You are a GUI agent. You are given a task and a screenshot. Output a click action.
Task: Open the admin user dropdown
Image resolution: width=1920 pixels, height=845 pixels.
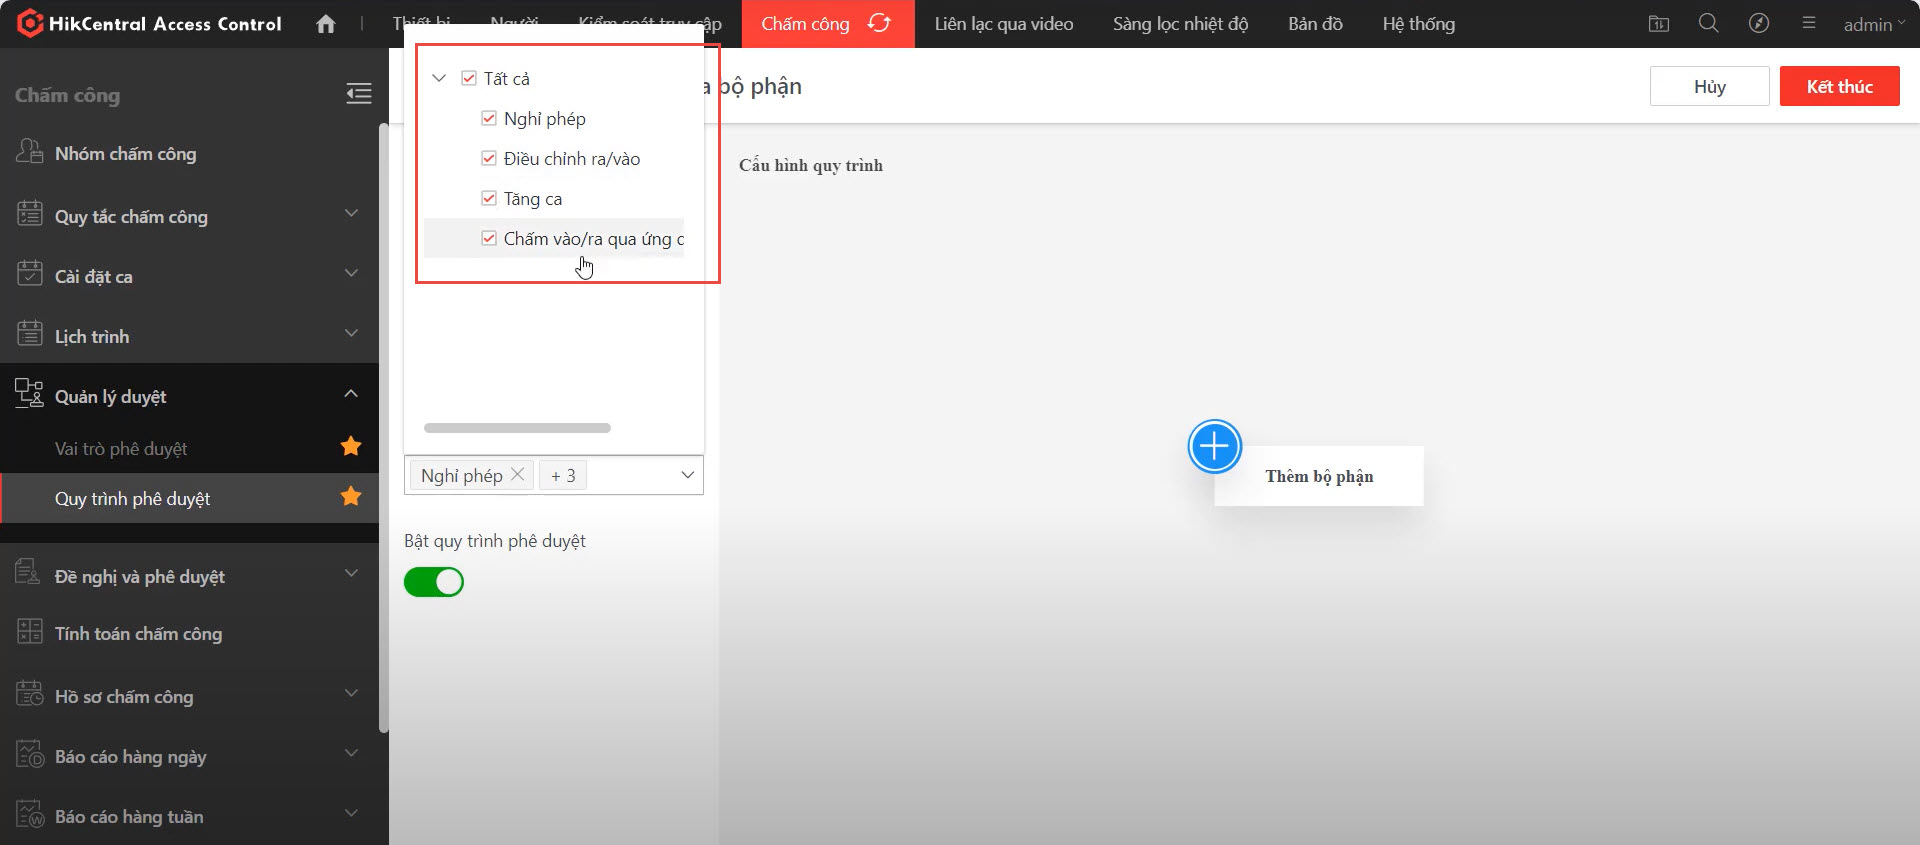pyautogui.click(x=1873, y=24)
